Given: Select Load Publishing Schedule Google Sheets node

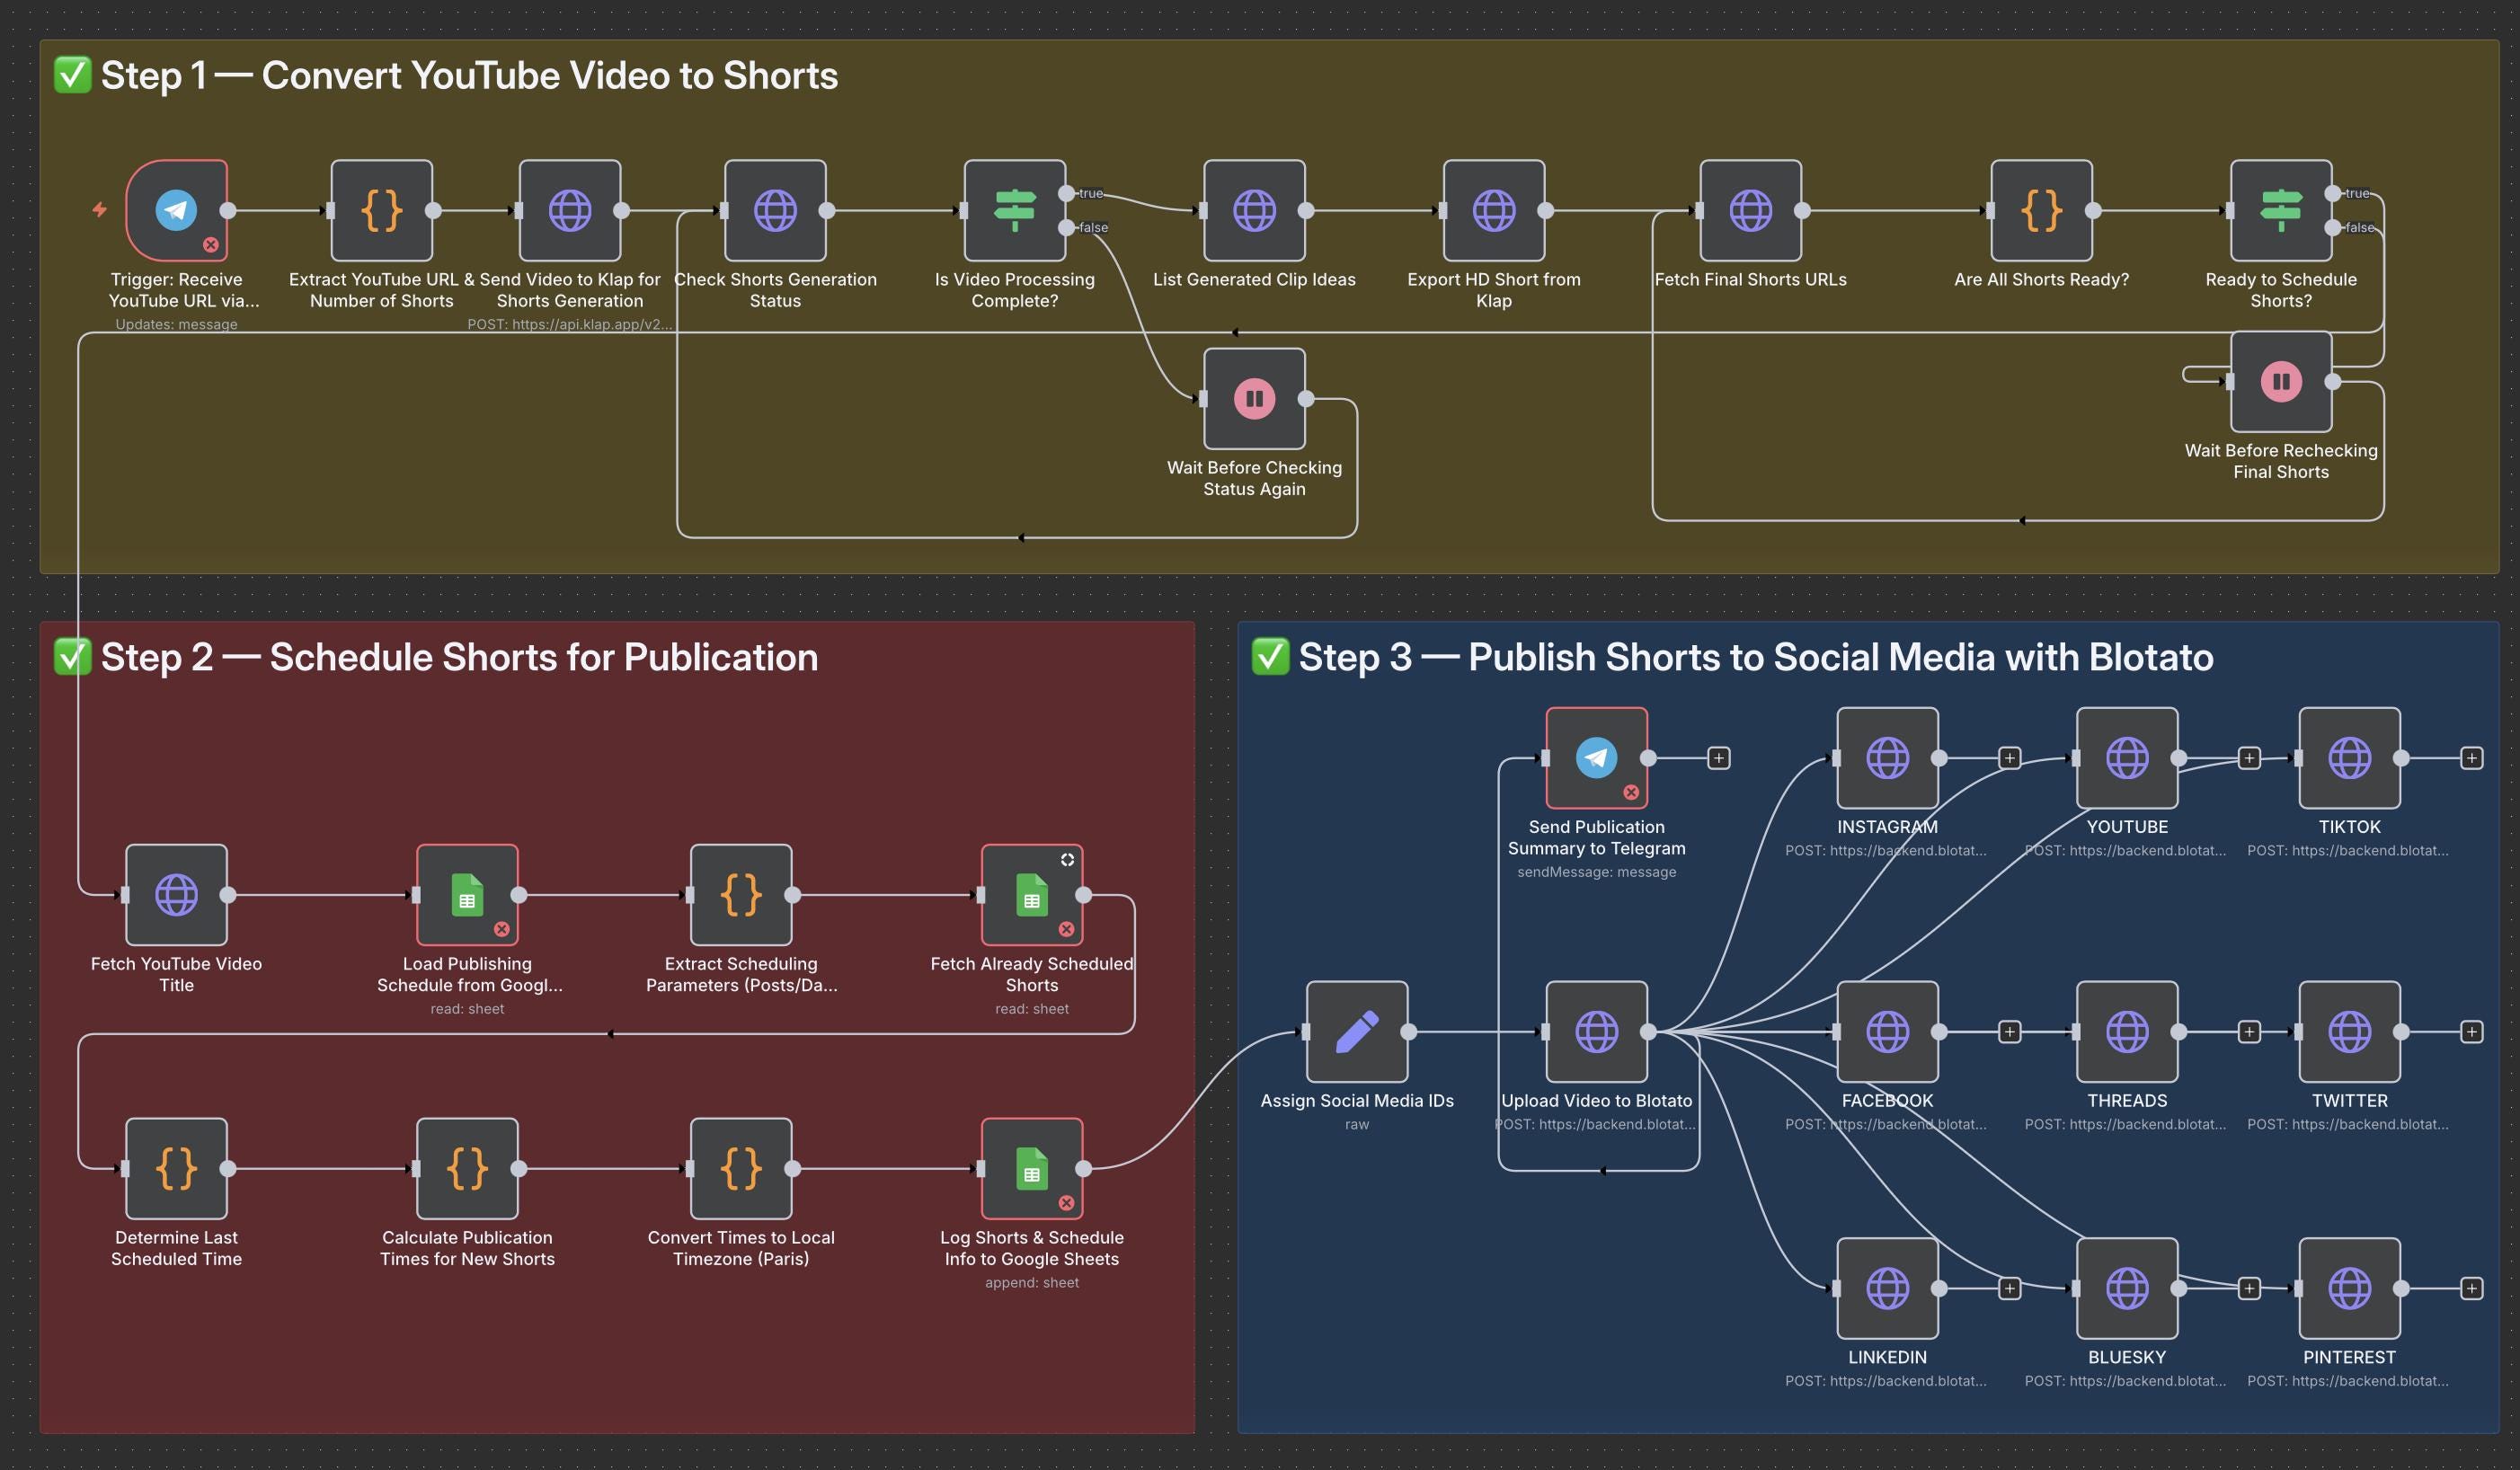Looking at the screenshot, I should (467, 894).
